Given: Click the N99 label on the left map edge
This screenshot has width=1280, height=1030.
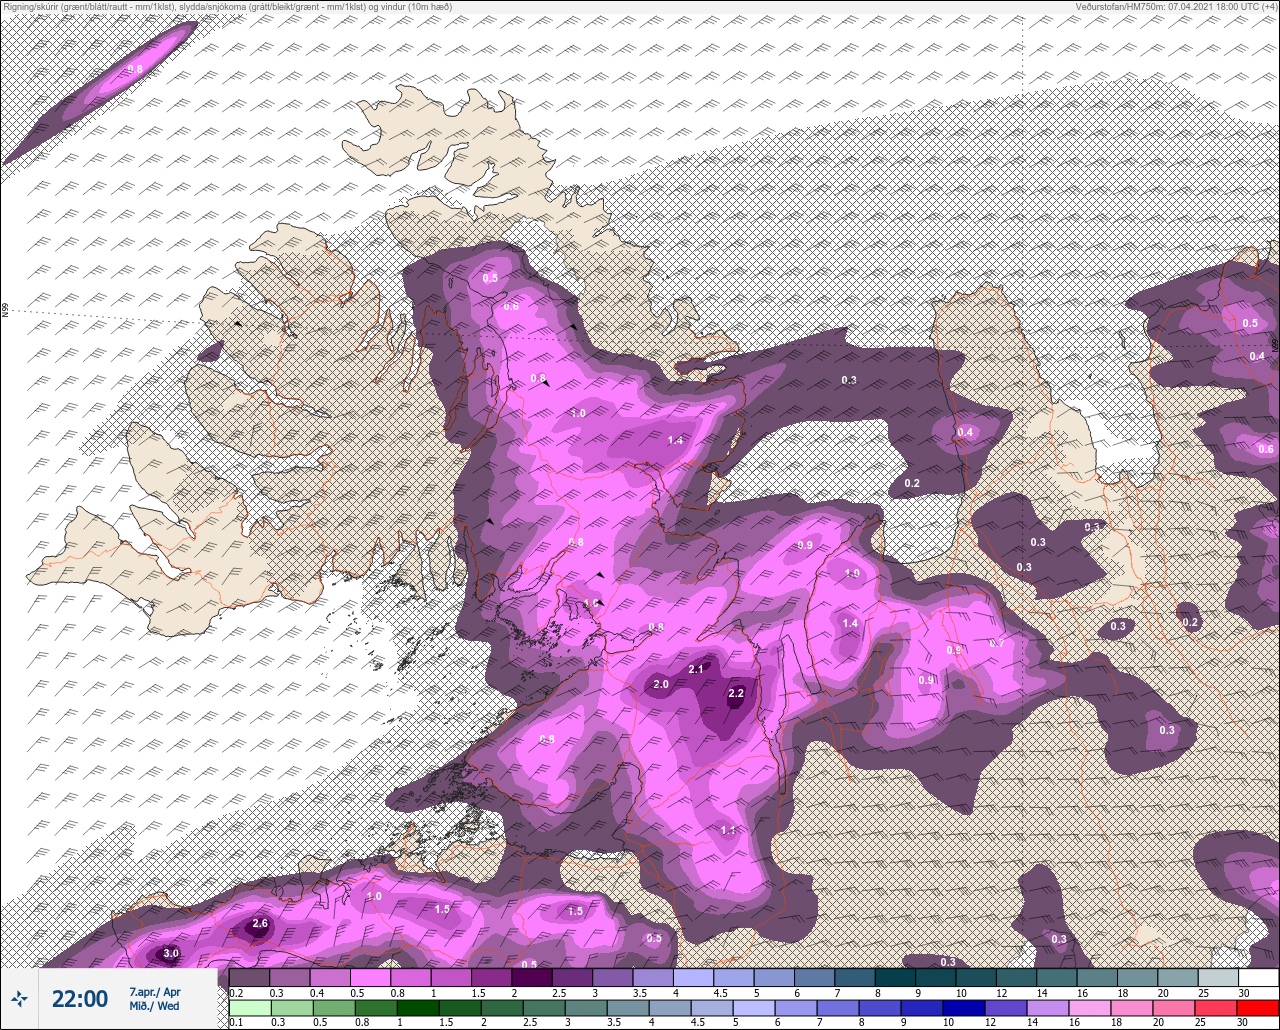Looking at the screenshot, I should [6, 311].
